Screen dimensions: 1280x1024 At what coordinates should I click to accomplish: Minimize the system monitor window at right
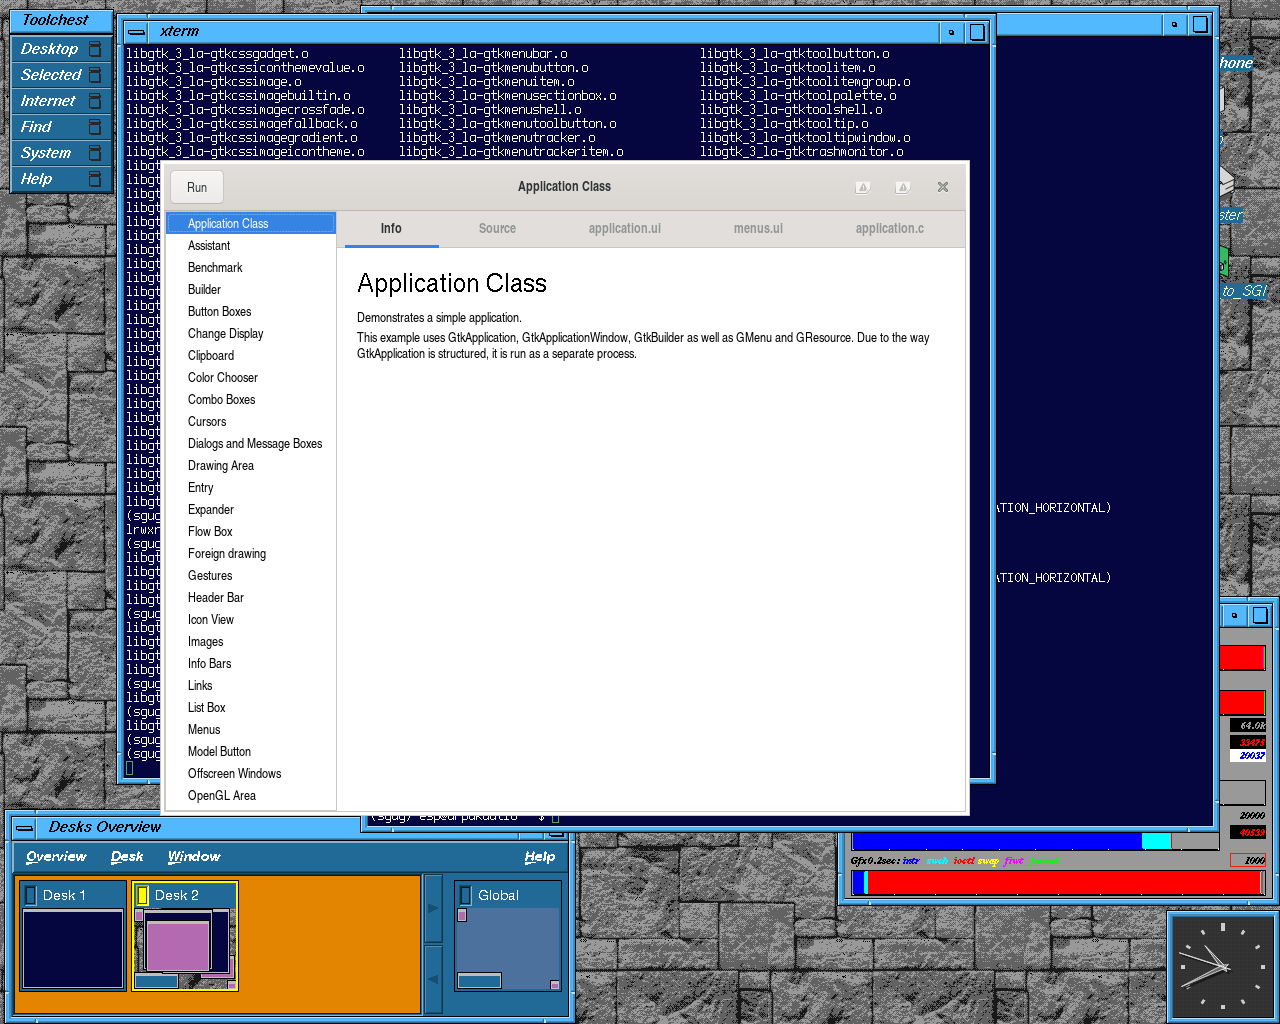(1234, 615)
